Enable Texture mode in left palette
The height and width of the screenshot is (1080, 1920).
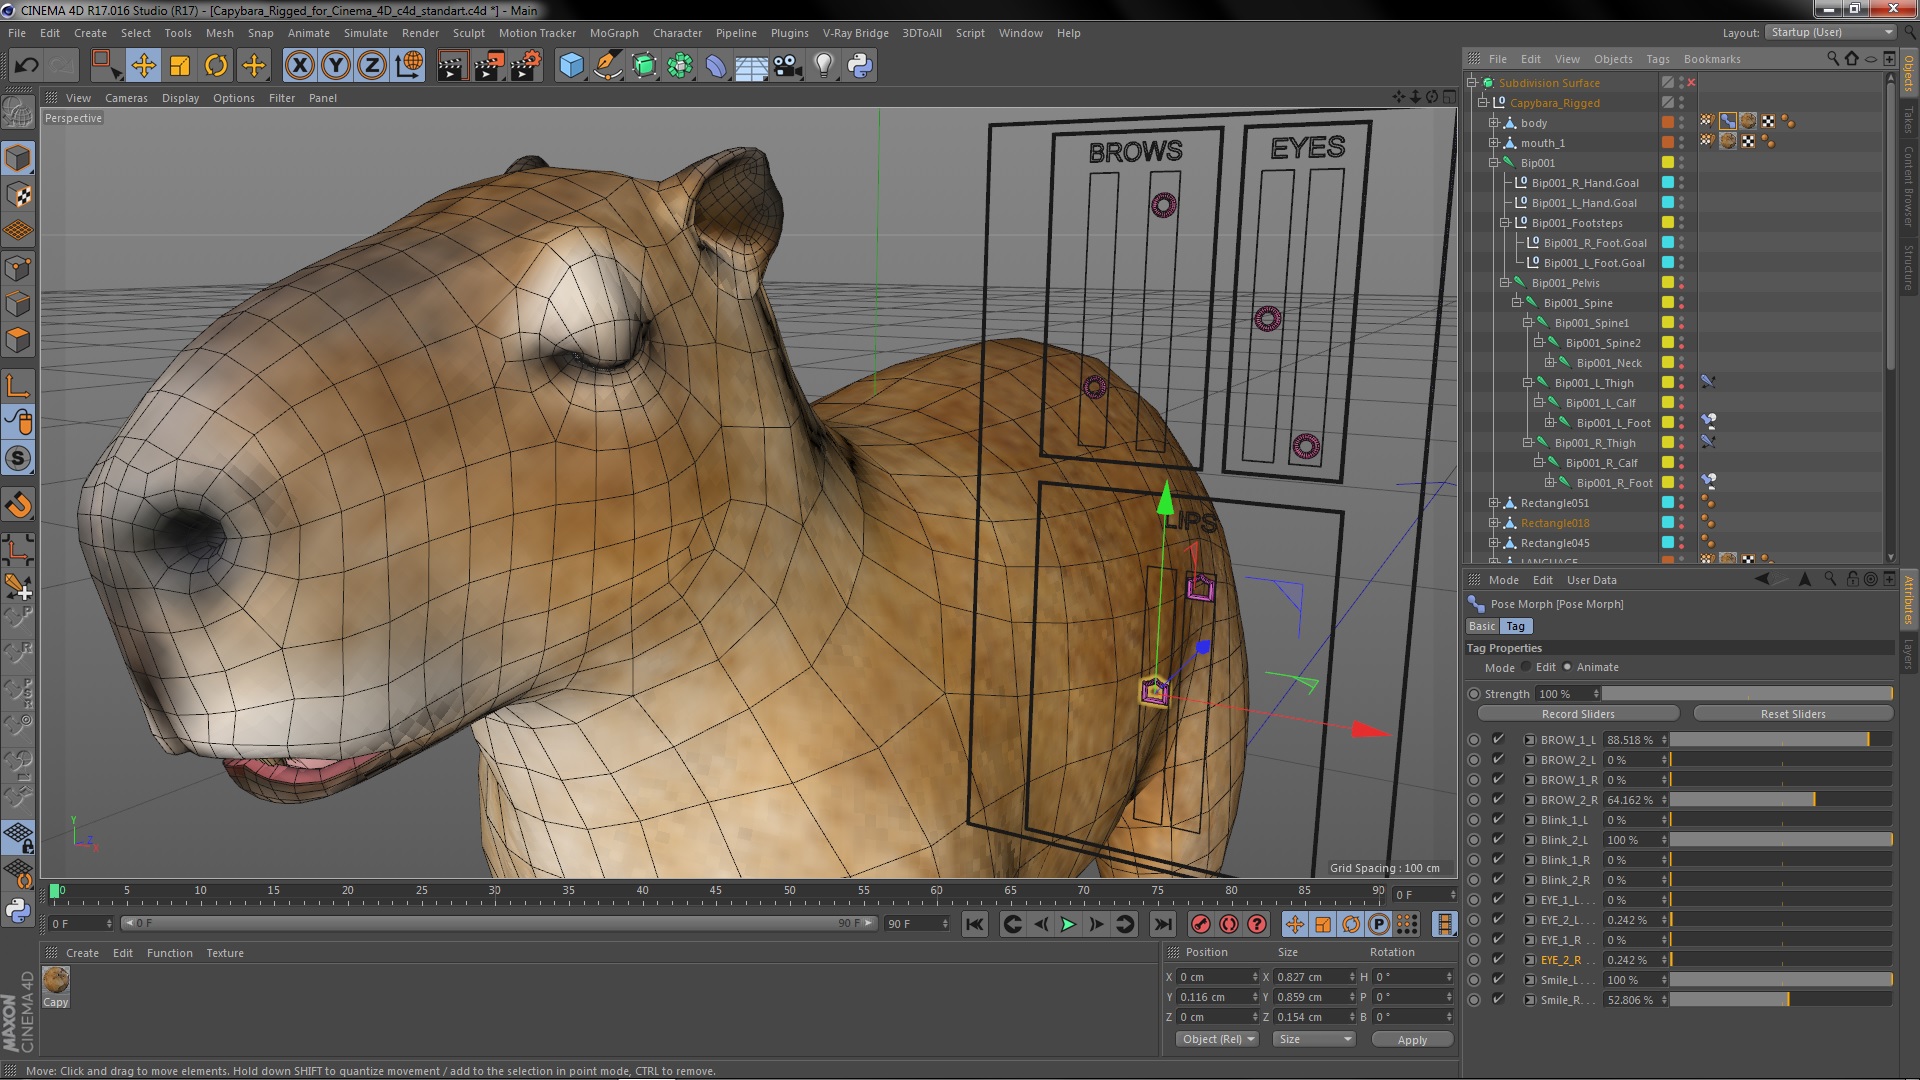pyautogui.click(x=18, y=194)
